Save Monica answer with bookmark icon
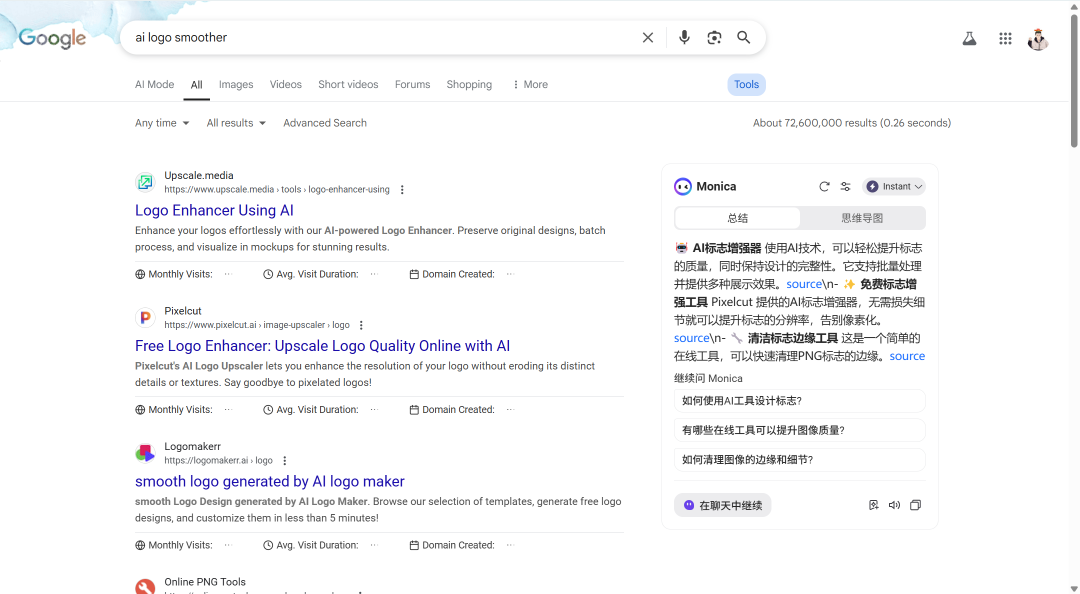Screen dimensions: 1080x594 tap(873, 505)
